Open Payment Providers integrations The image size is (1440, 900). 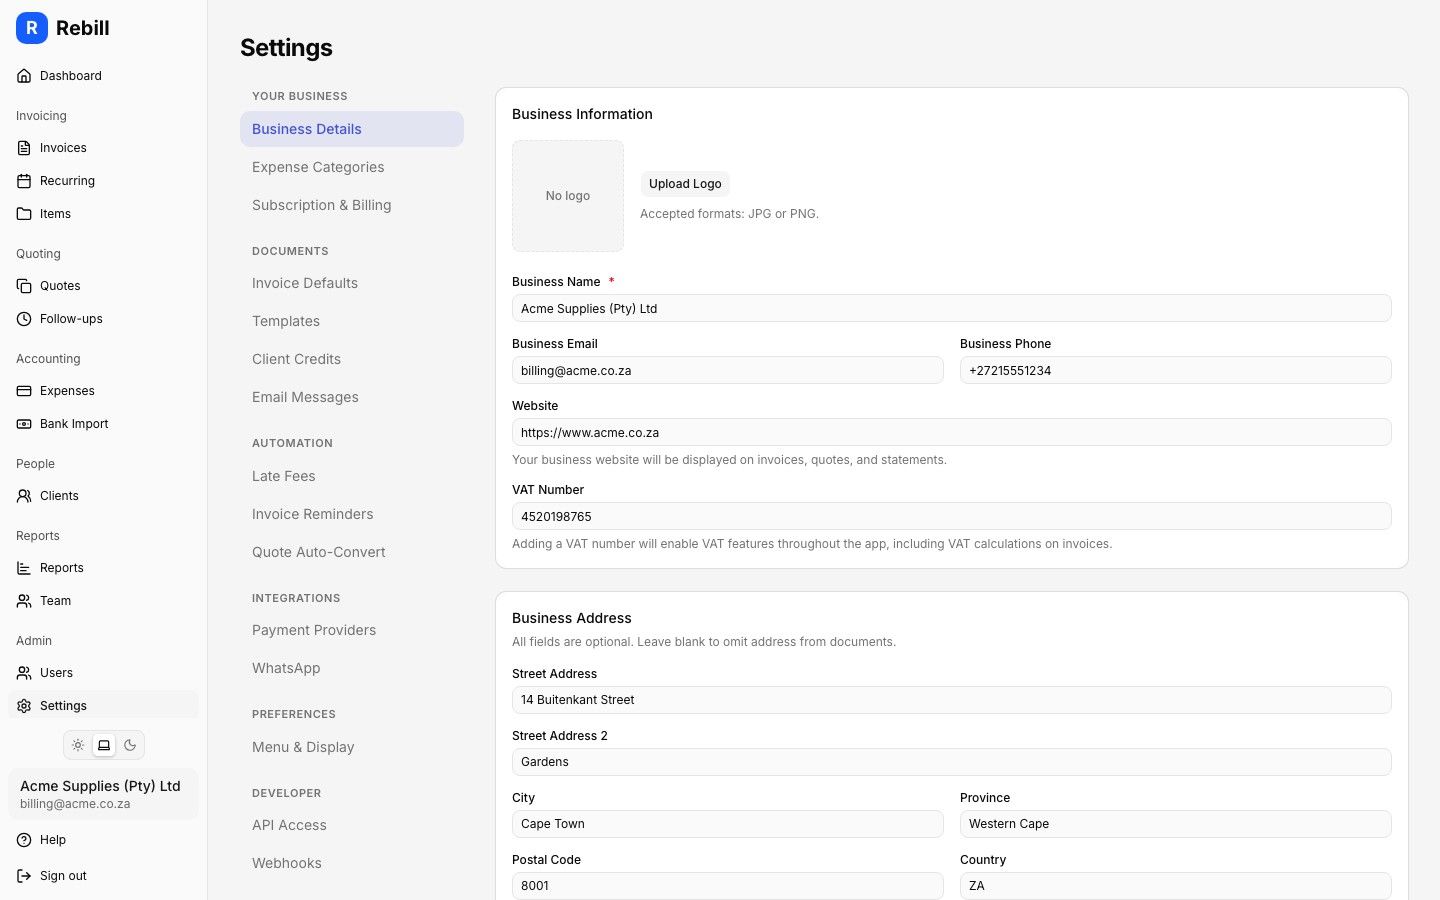(352, 630)
